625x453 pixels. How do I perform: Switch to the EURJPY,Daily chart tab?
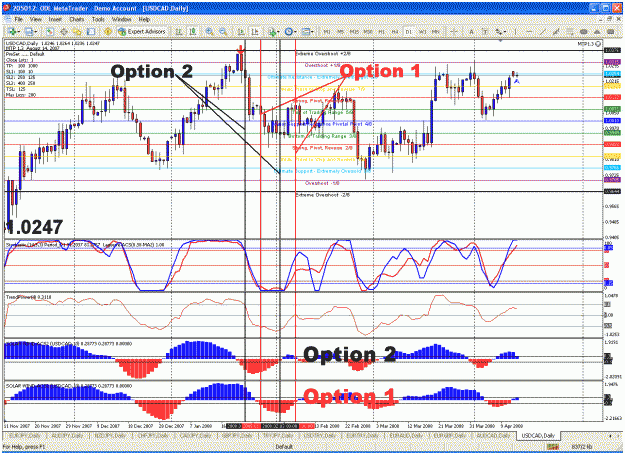[24, 436]
